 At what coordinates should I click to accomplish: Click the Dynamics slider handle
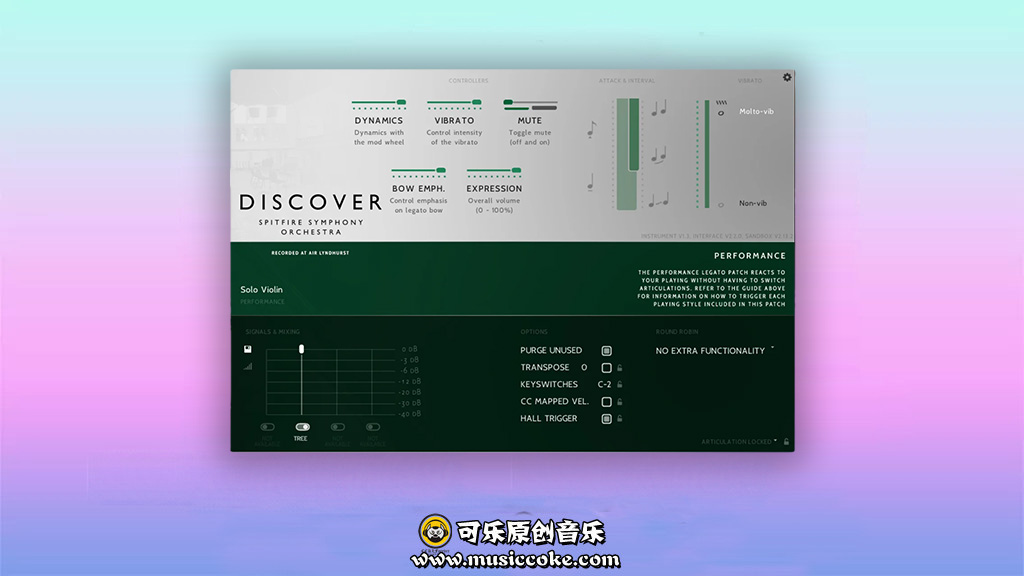[401, 102]
